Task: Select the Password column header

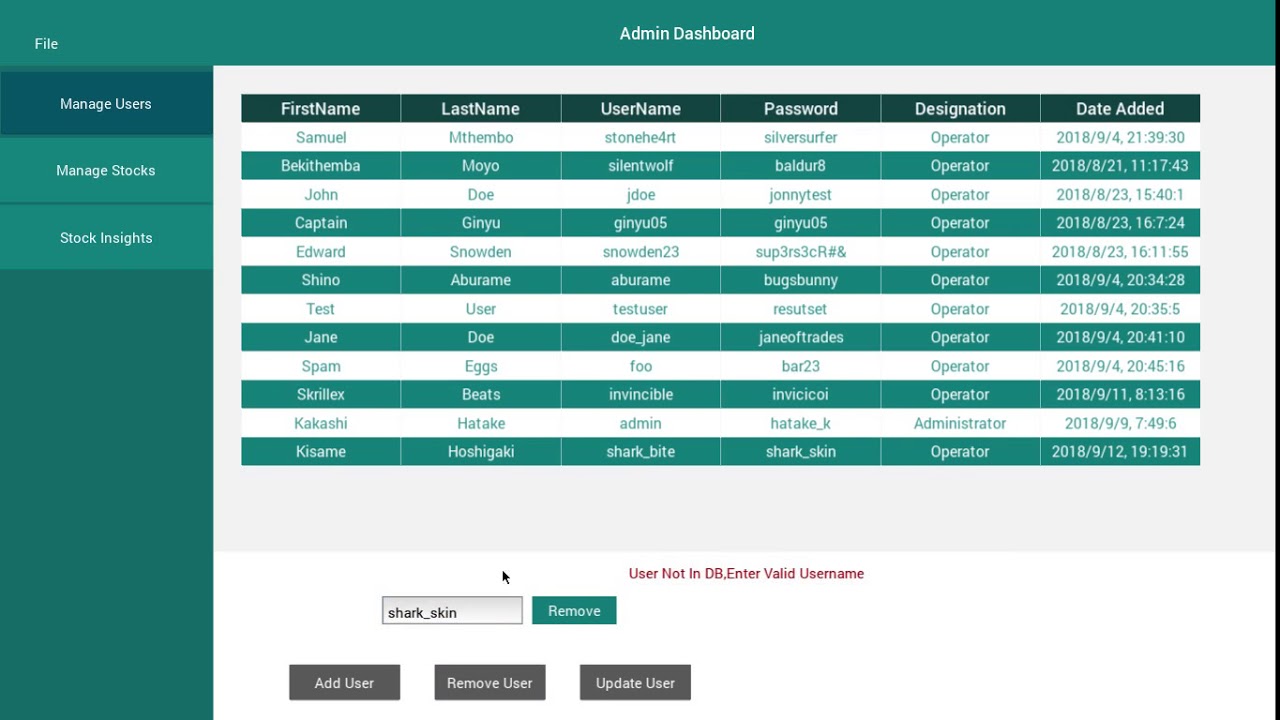Action: point(800,109)
